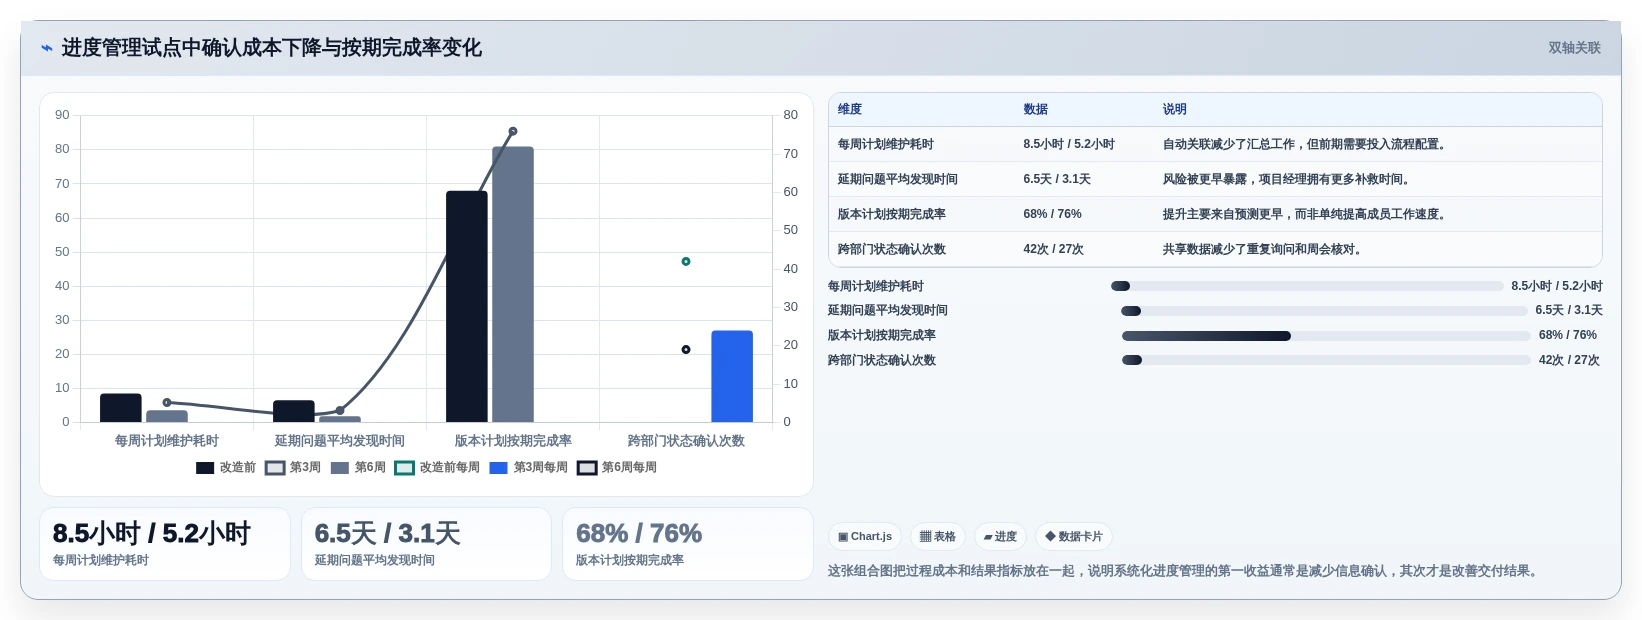Click table cell 8.5小时 / 5.2小时

1069,144
